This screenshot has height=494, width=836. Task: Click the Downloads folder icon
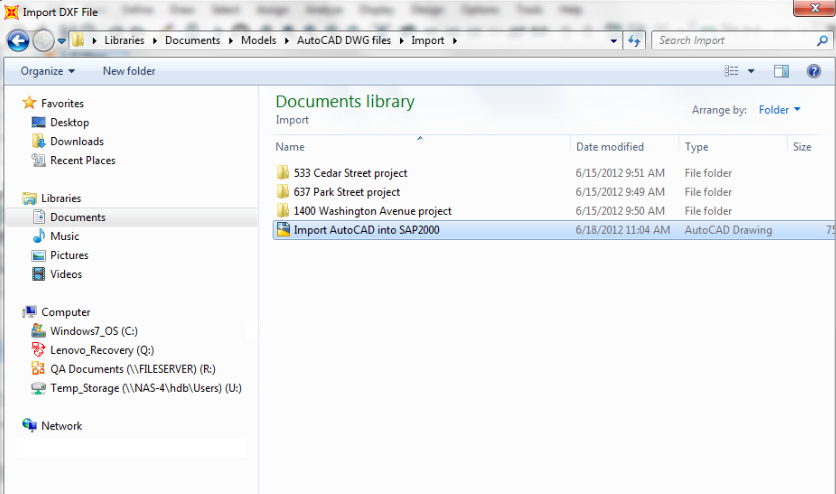click(38, 141)
